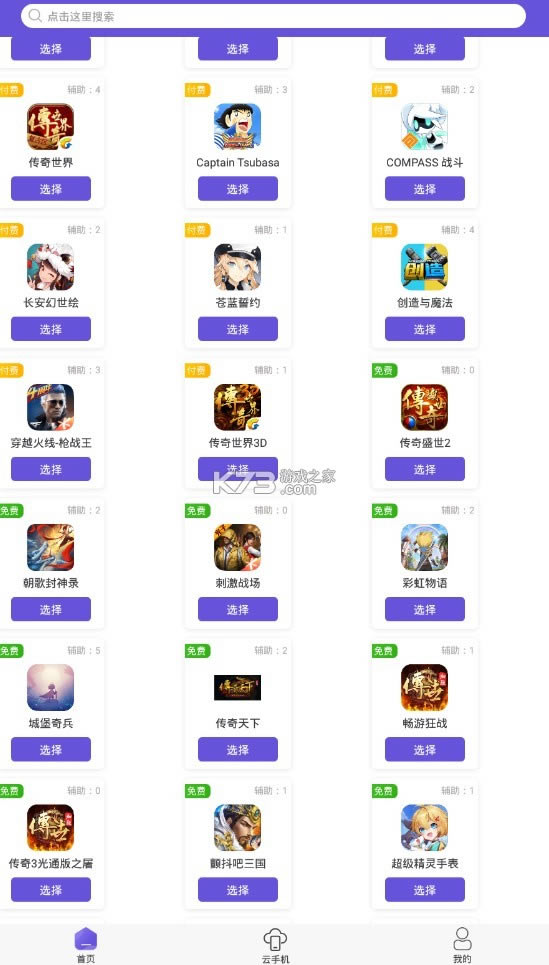Switch to the 云手机 tab
Screen dimensions: 549x965
click(x=275, y=946)
